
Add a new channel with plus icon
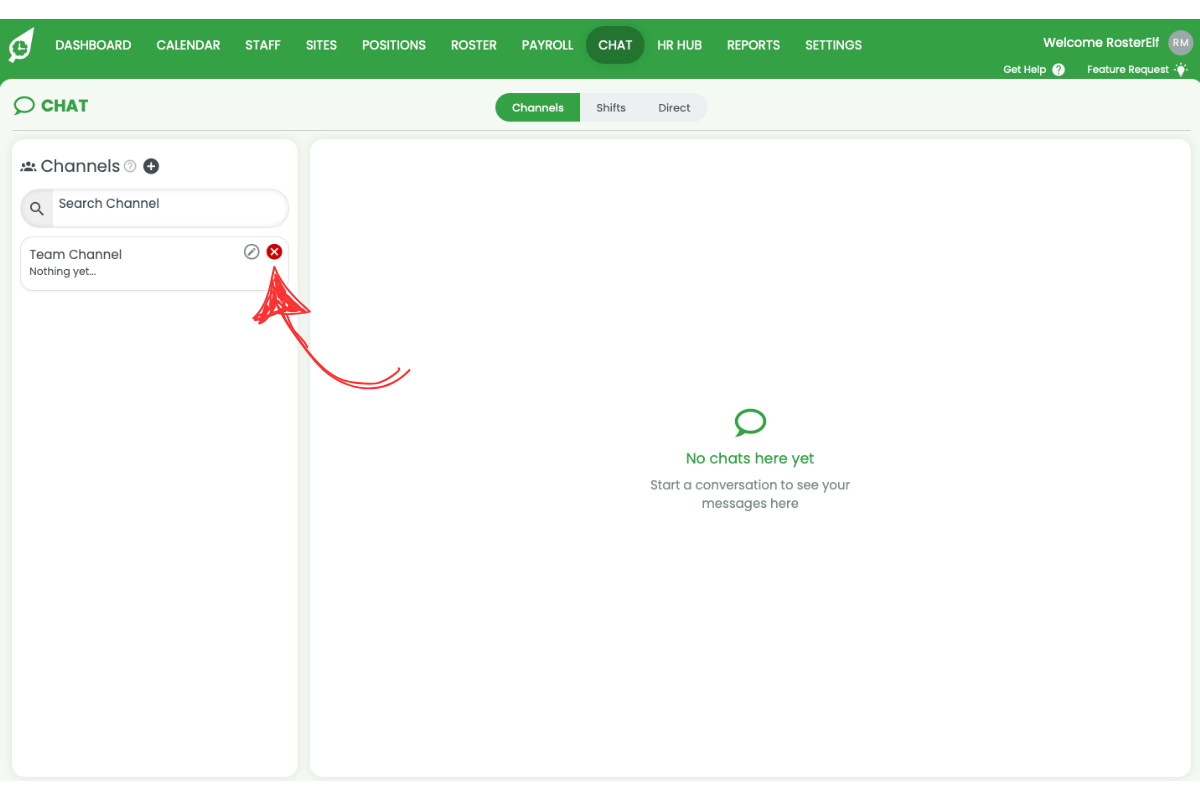(151, 166)
